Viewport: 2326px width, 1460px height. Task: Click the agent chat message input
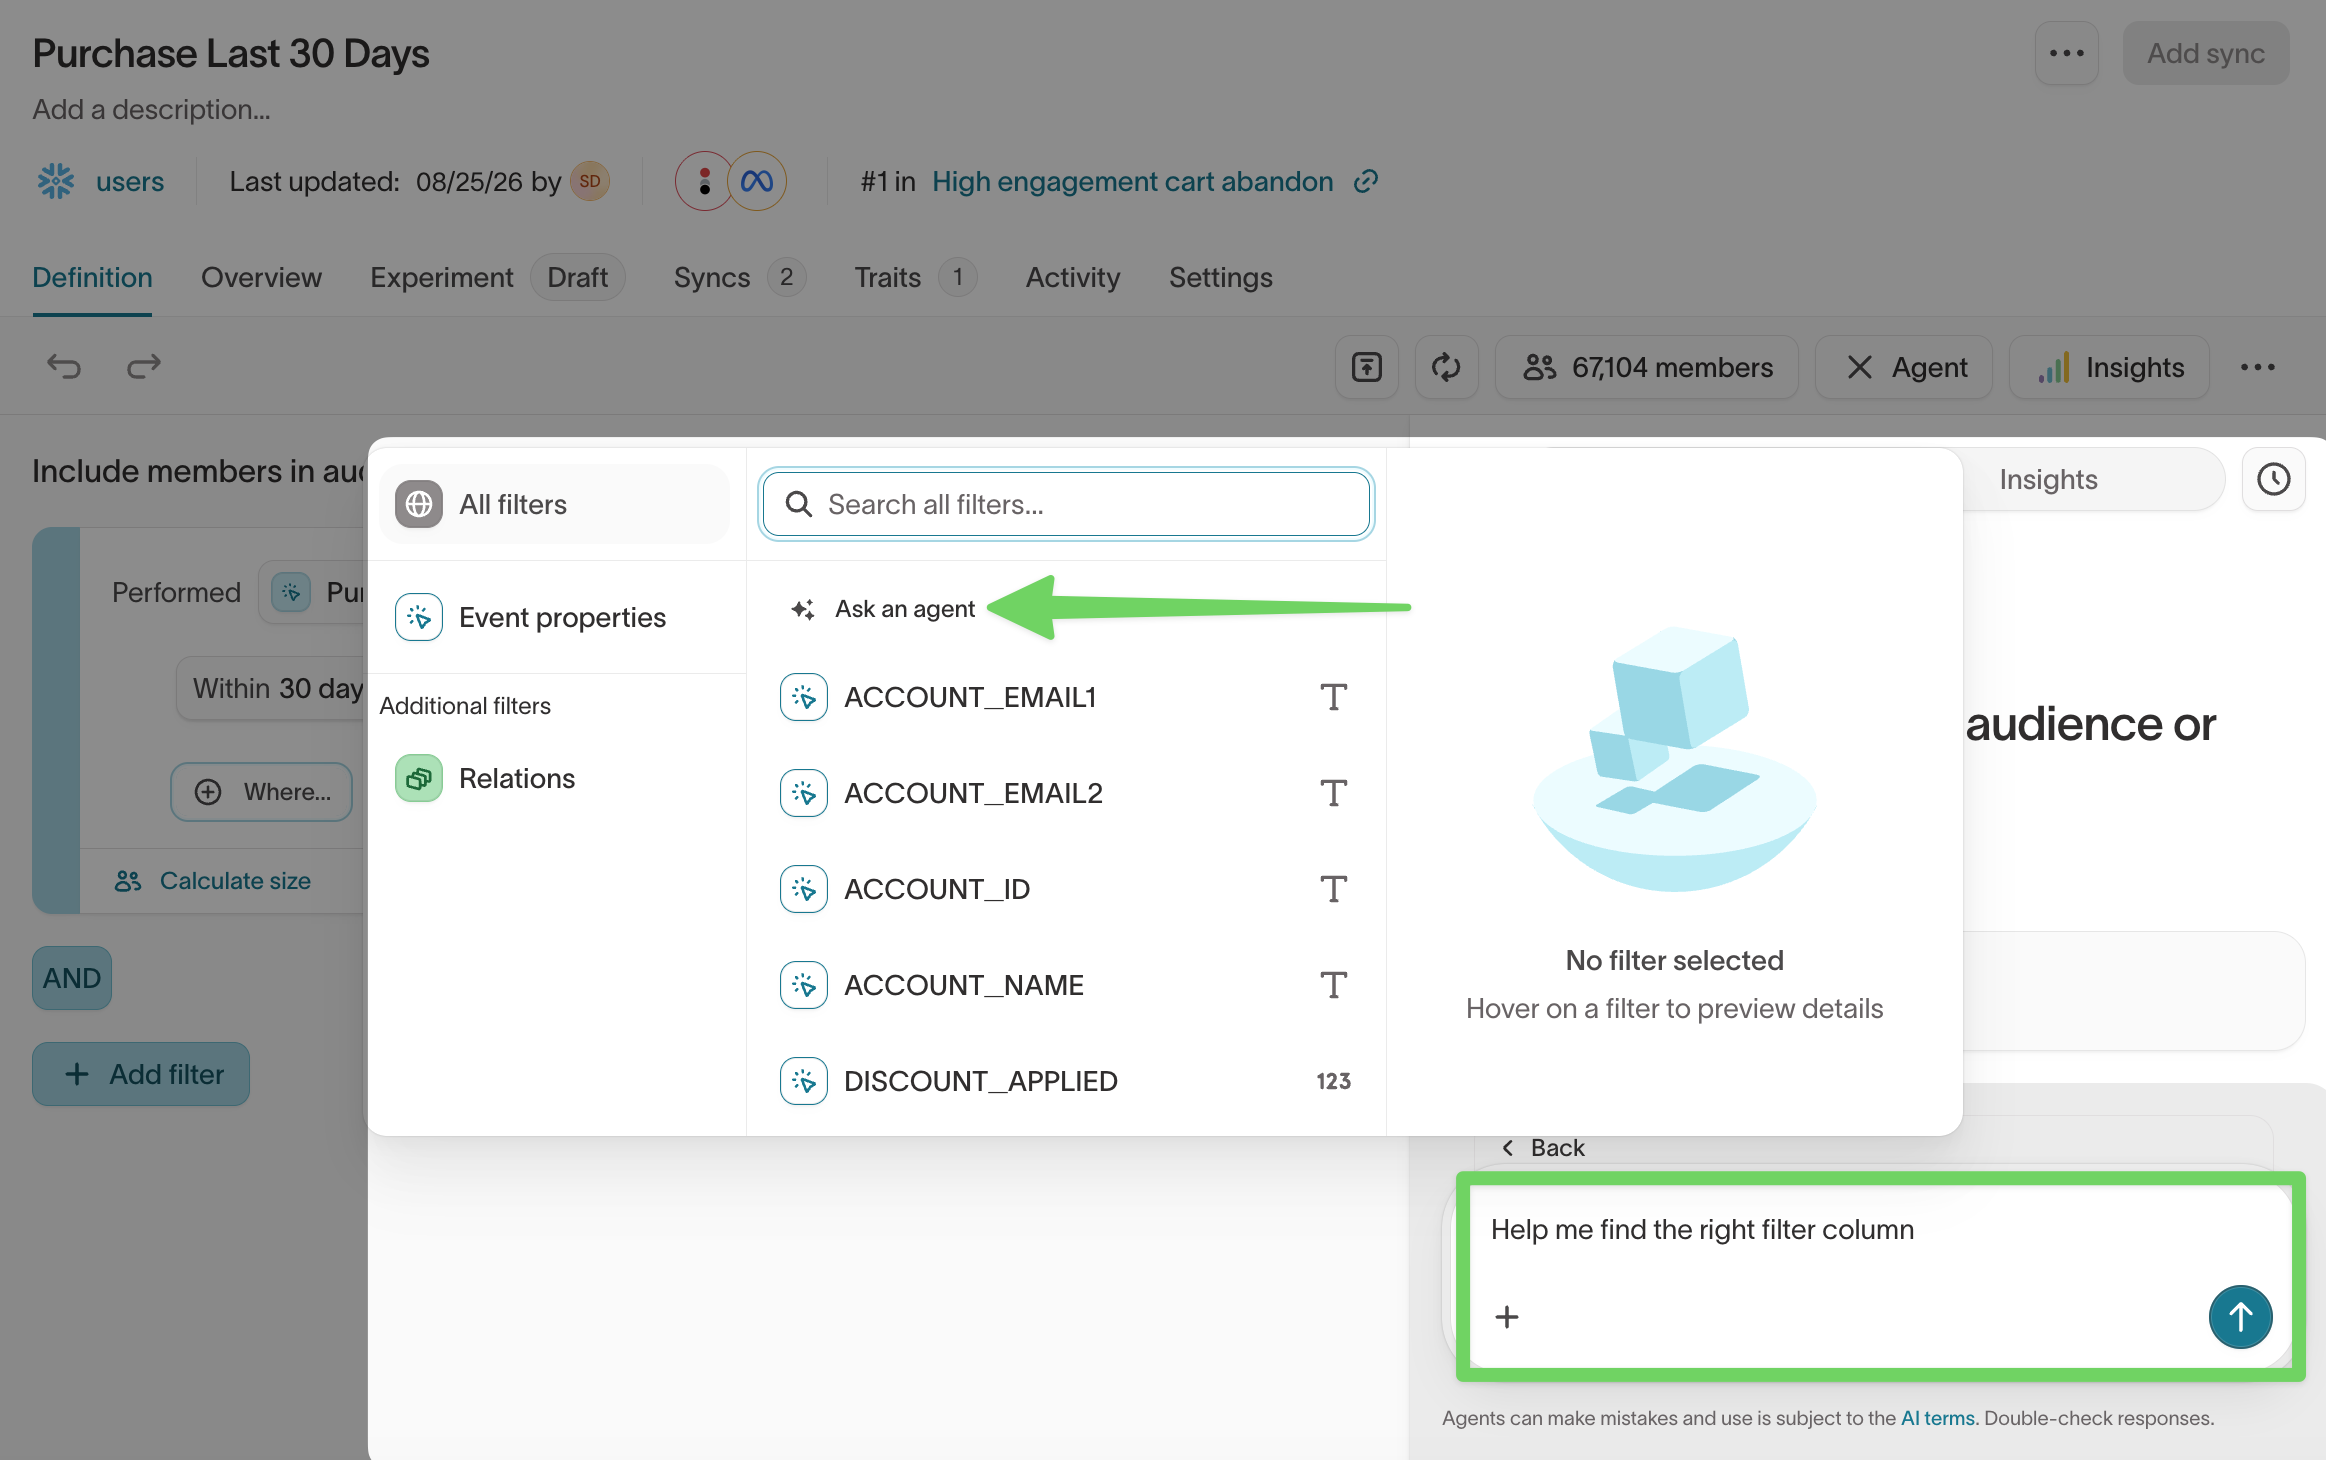1880,1230
